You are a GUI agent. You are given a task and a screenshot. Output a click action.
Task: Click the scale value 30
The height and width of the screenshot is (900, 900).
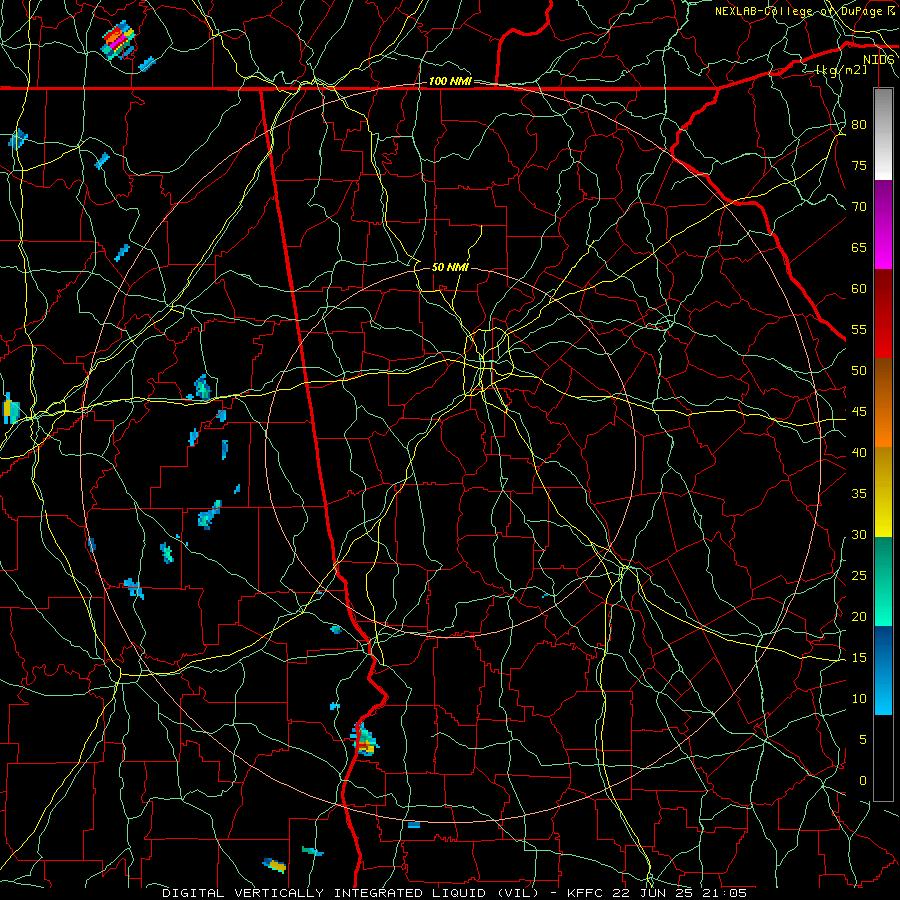(x=859, y=534)
